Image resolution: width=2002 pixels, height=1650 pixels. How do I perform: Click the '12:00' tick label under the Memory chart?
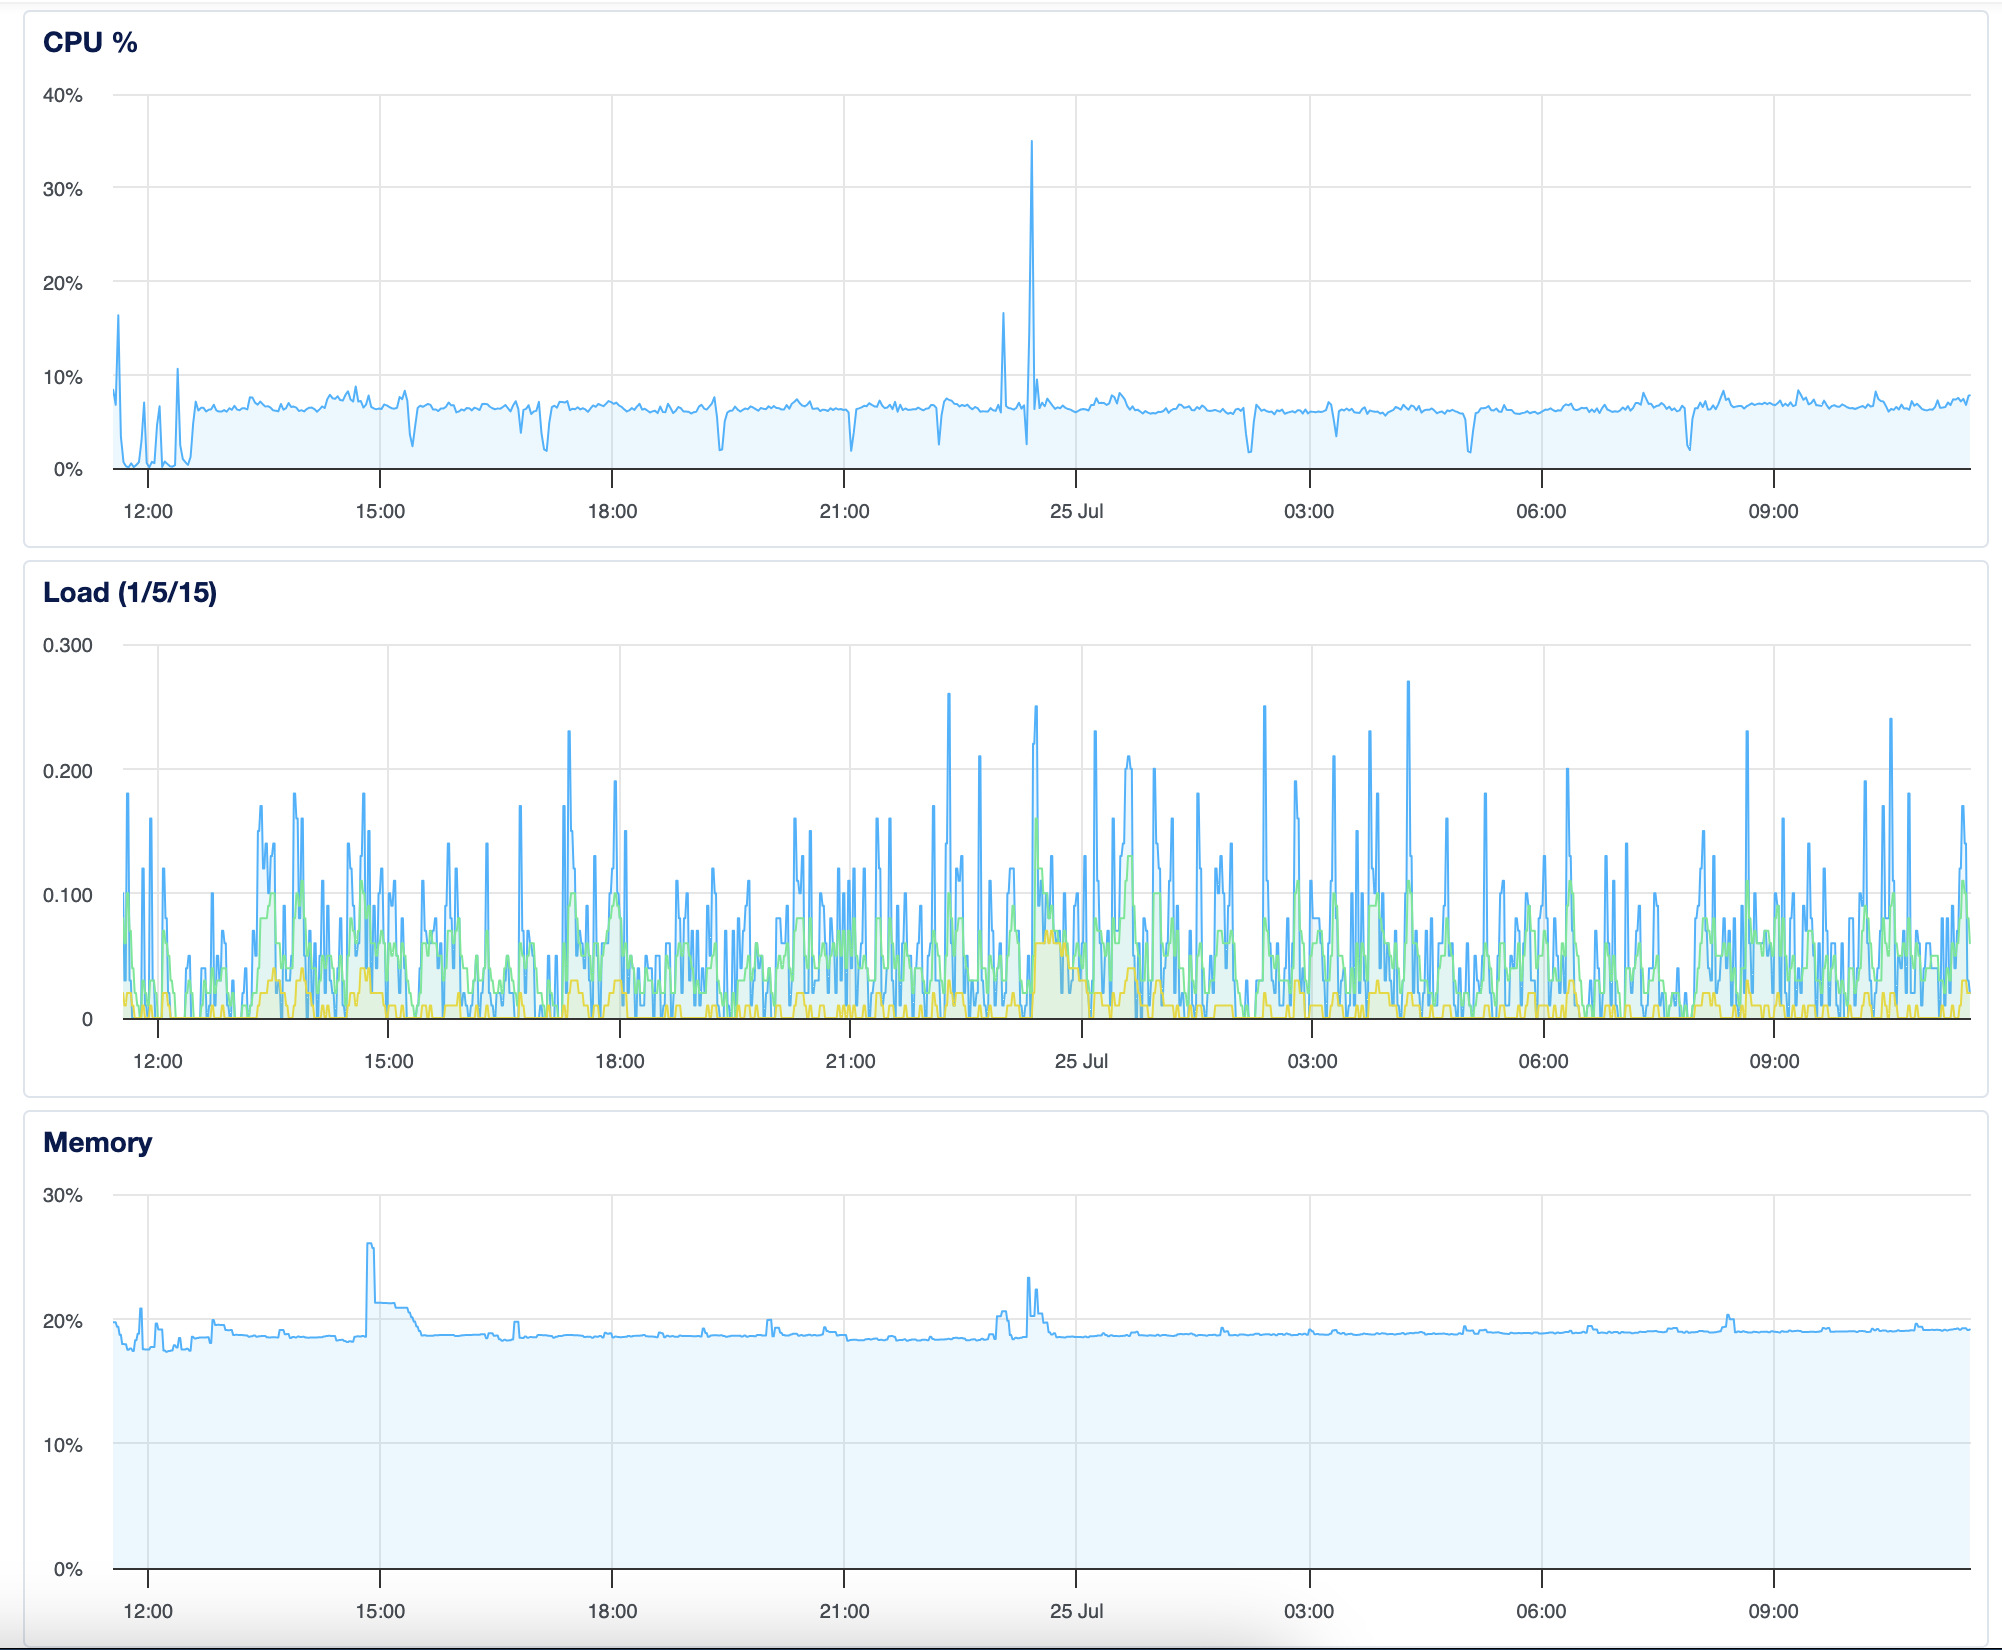pyautogui.click(x=148, y=1611)
